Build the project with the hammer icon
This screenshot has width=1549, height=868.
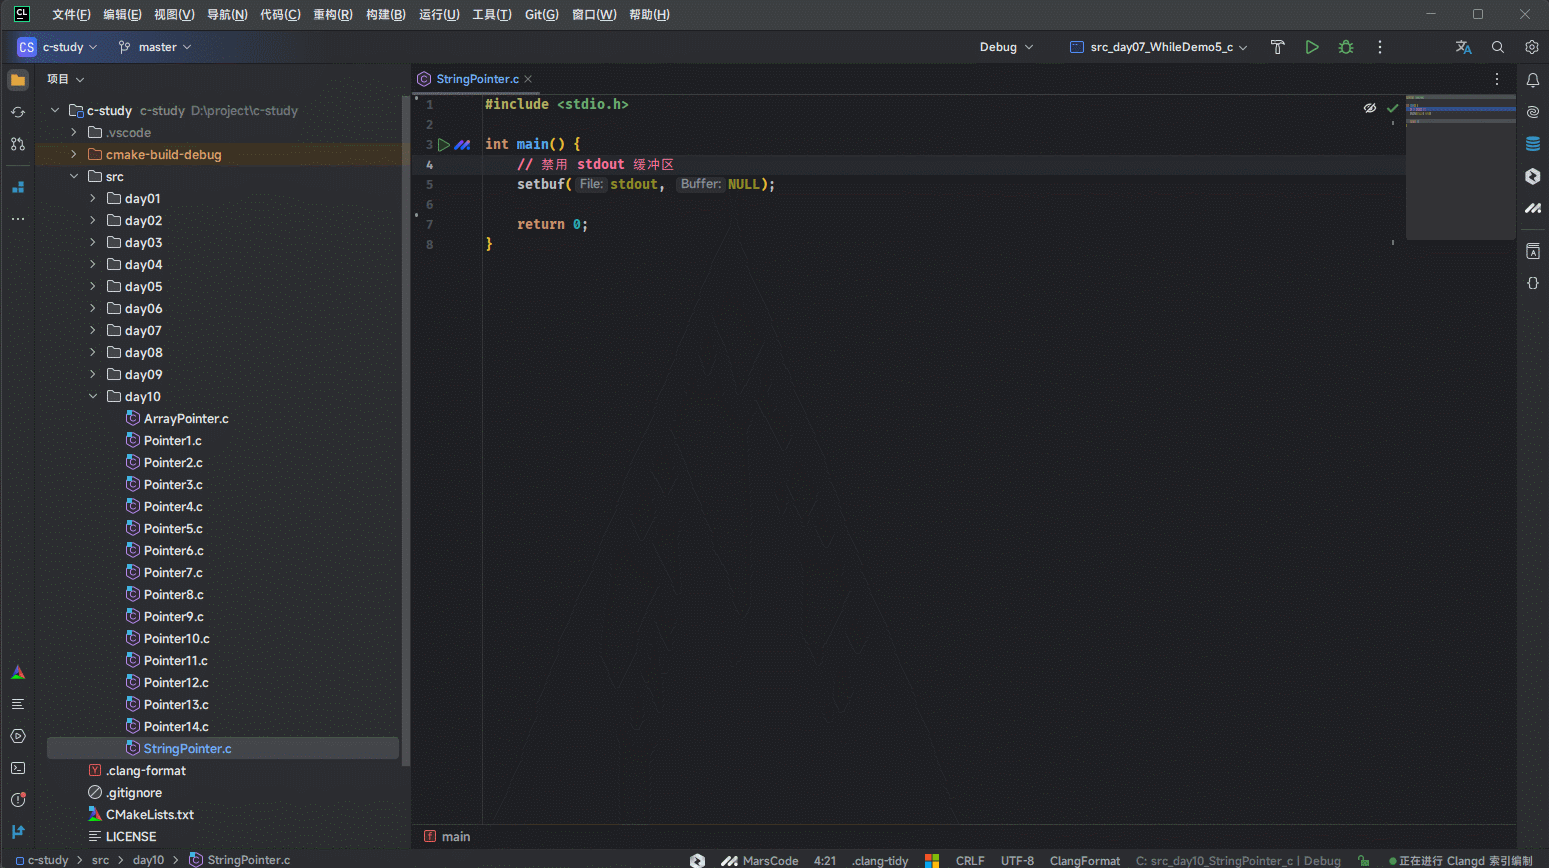[x=1277, y=46]
